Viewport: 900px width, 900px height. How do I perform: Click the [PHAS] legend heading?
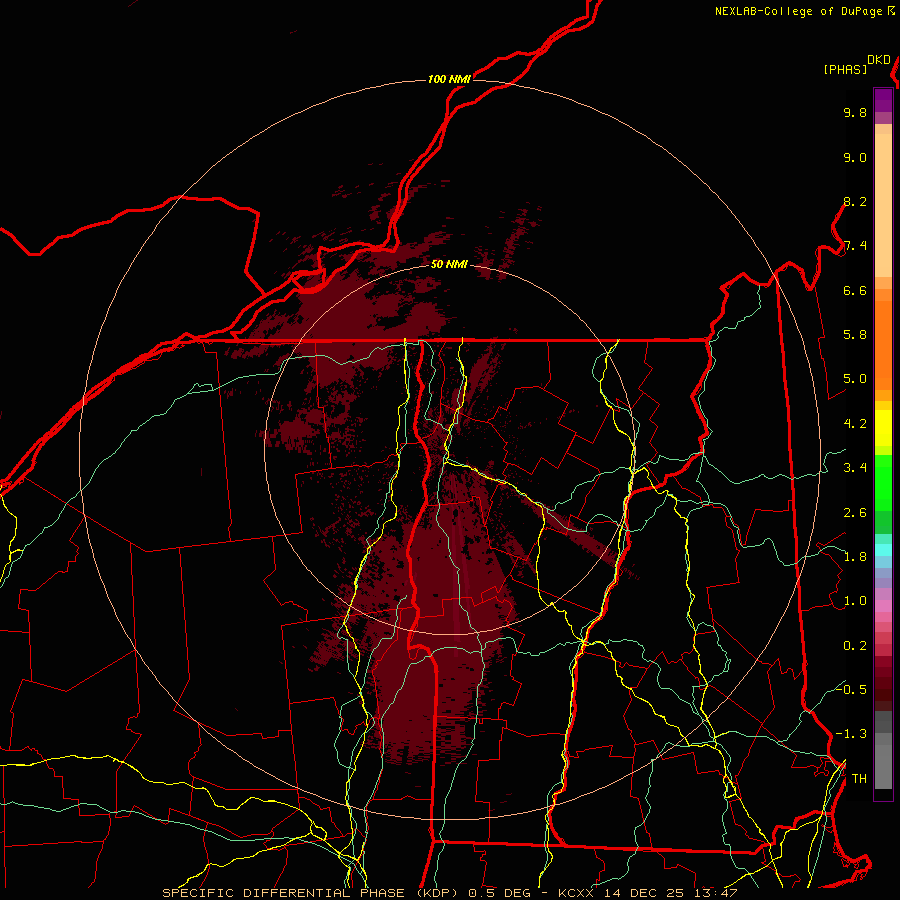coord(845,69)
